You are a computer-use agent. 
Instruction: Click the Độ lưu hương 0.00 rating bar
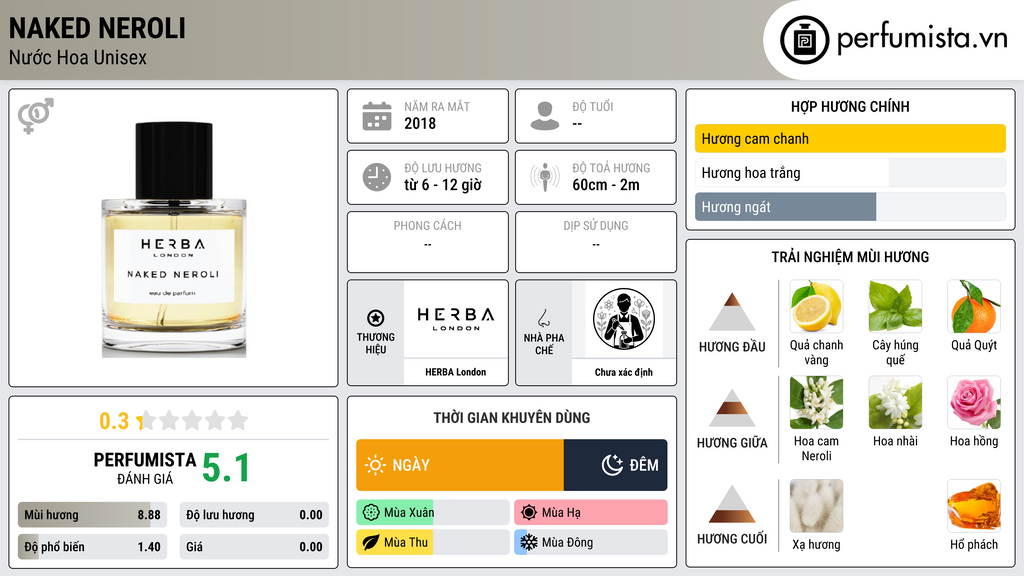[x=254, y=515]
